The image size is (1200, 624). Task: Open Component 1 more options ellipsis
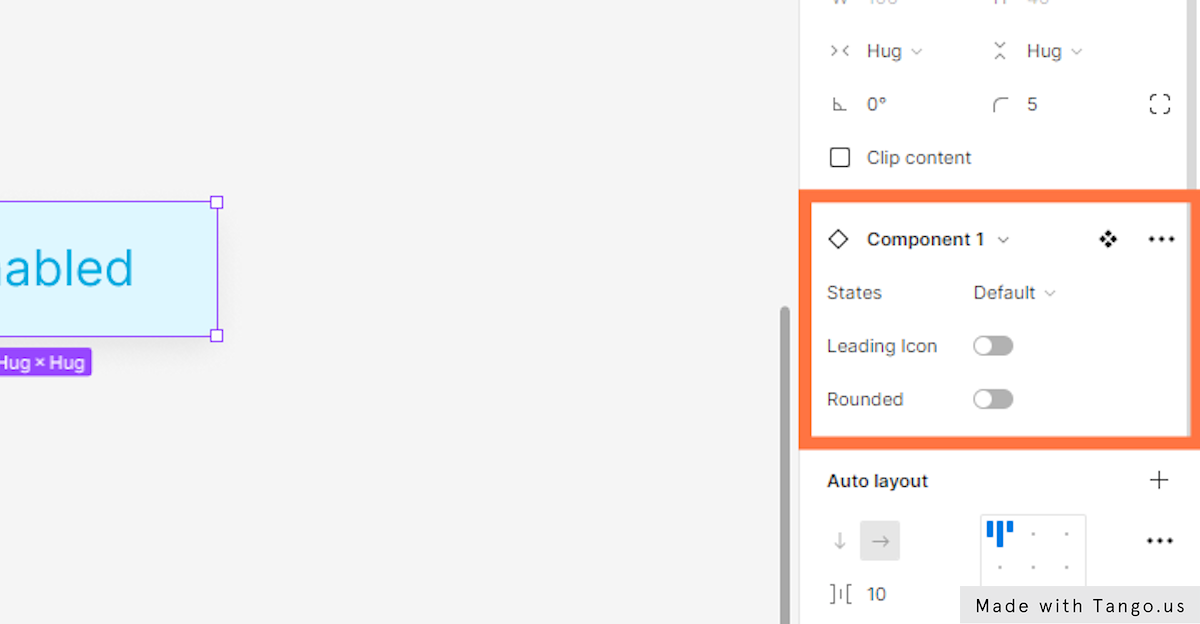tap(1161, 239)
